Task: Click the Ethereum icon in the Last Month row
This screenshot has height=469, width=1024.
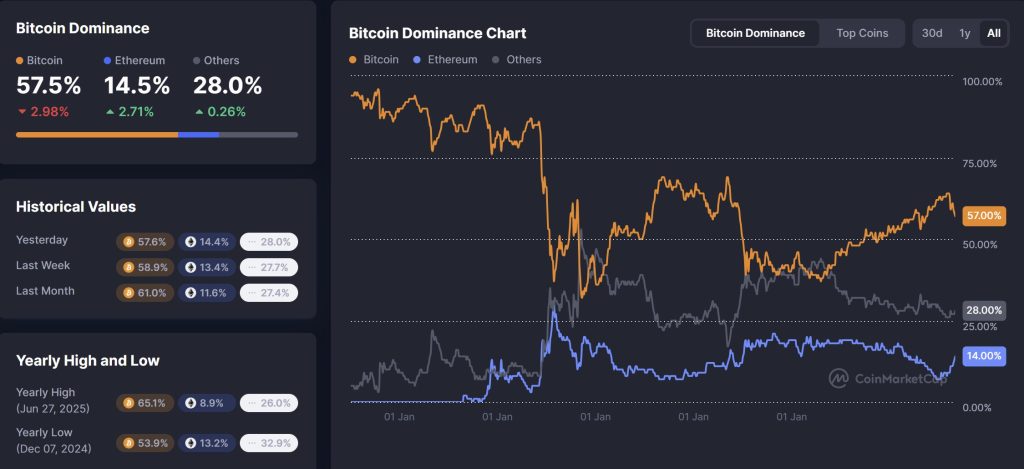Action: pos(190,292)
